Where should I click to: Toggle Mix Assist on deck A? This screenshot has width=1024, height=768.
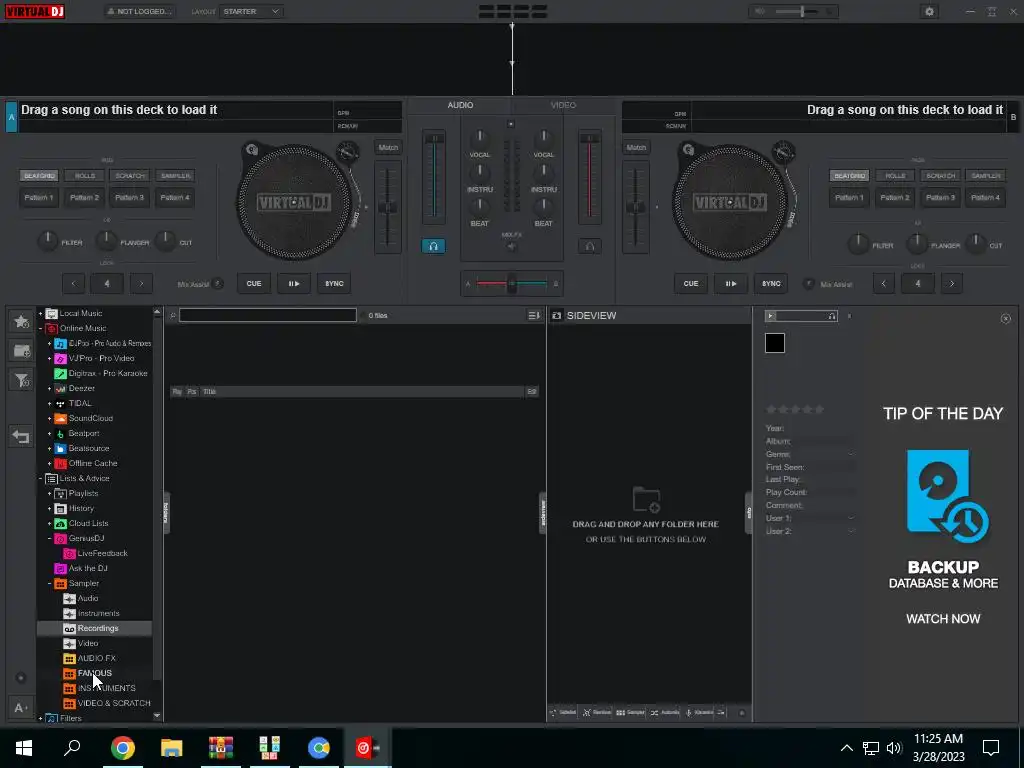(218, 283)
